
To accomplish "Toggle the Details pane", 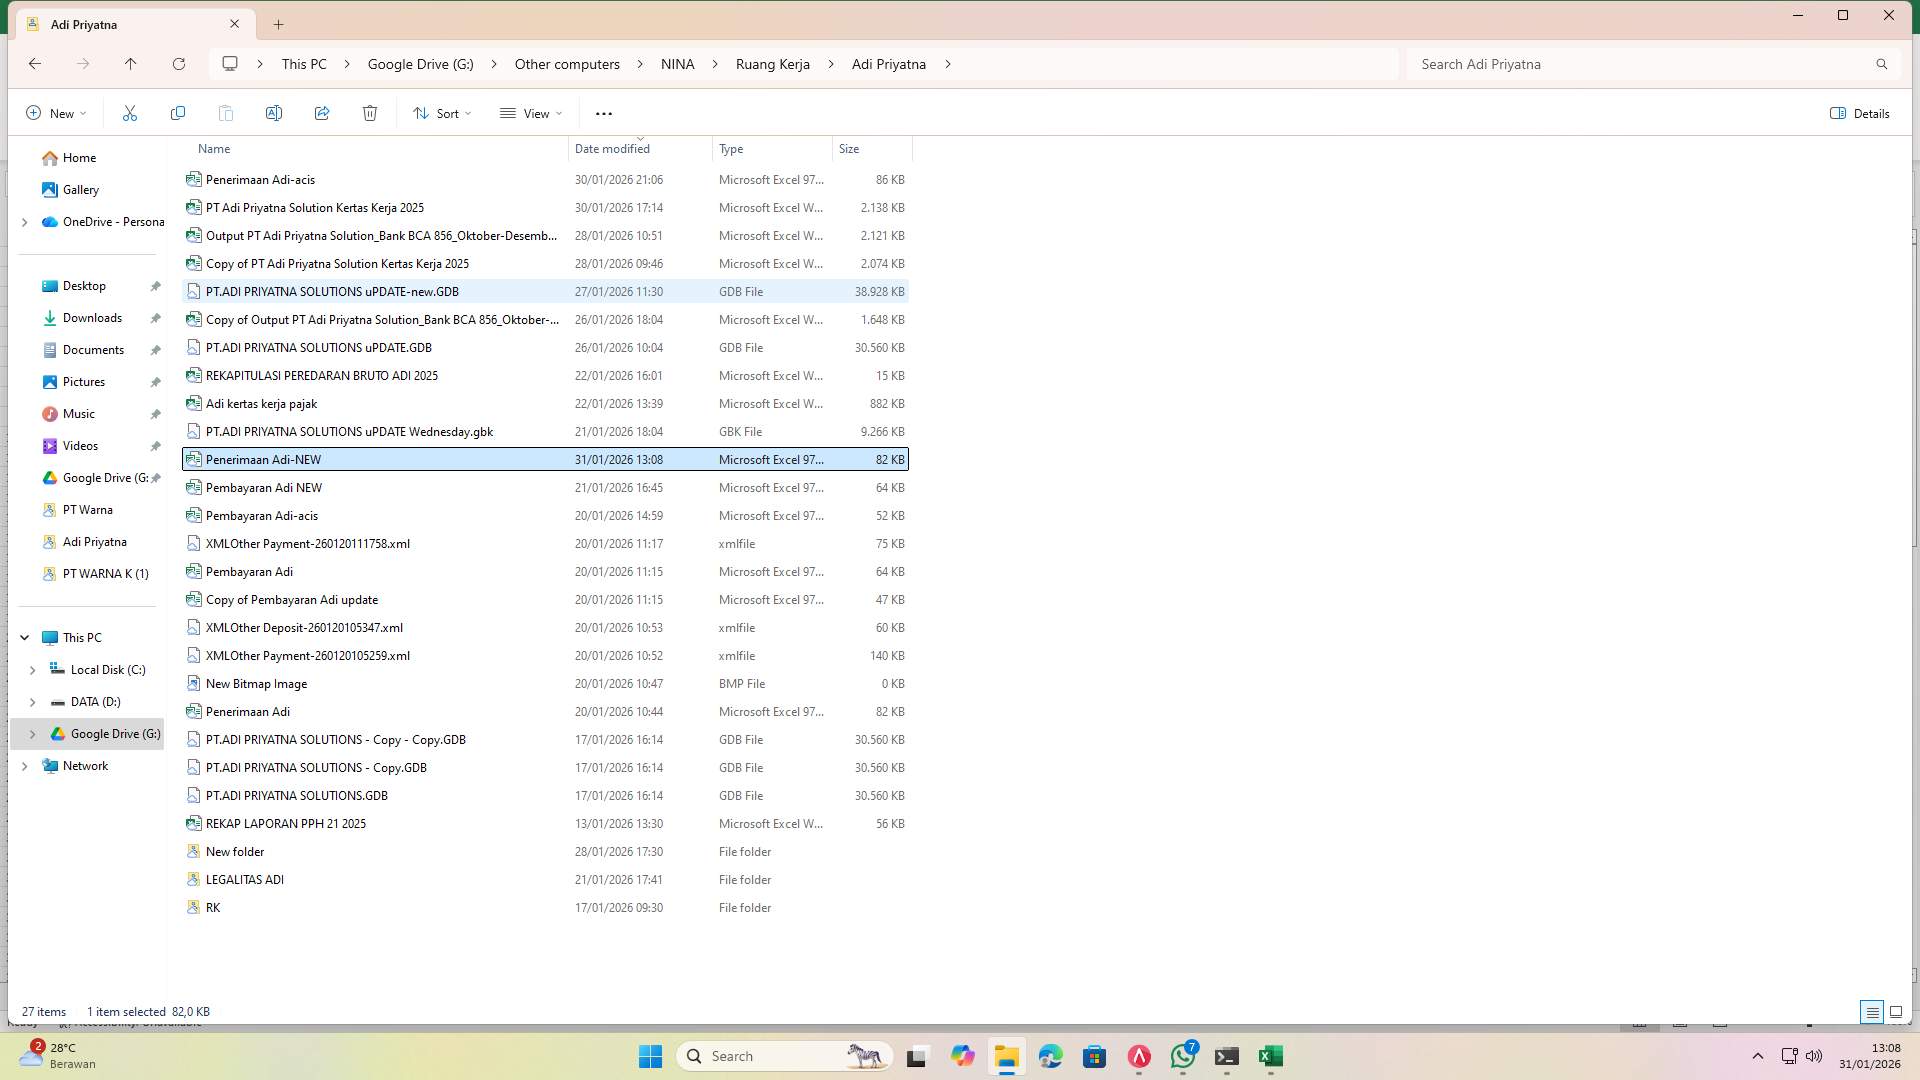I will tap(1858, 113).
